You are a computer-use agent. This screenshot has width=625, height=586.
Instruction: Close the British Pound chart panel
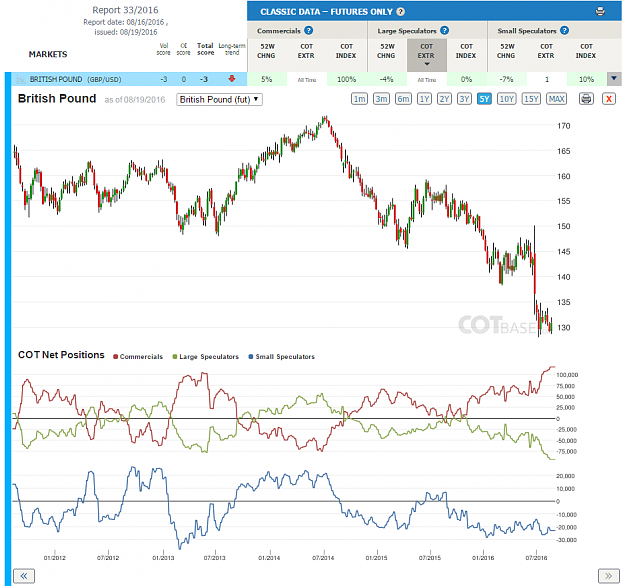tap(609, 98)
